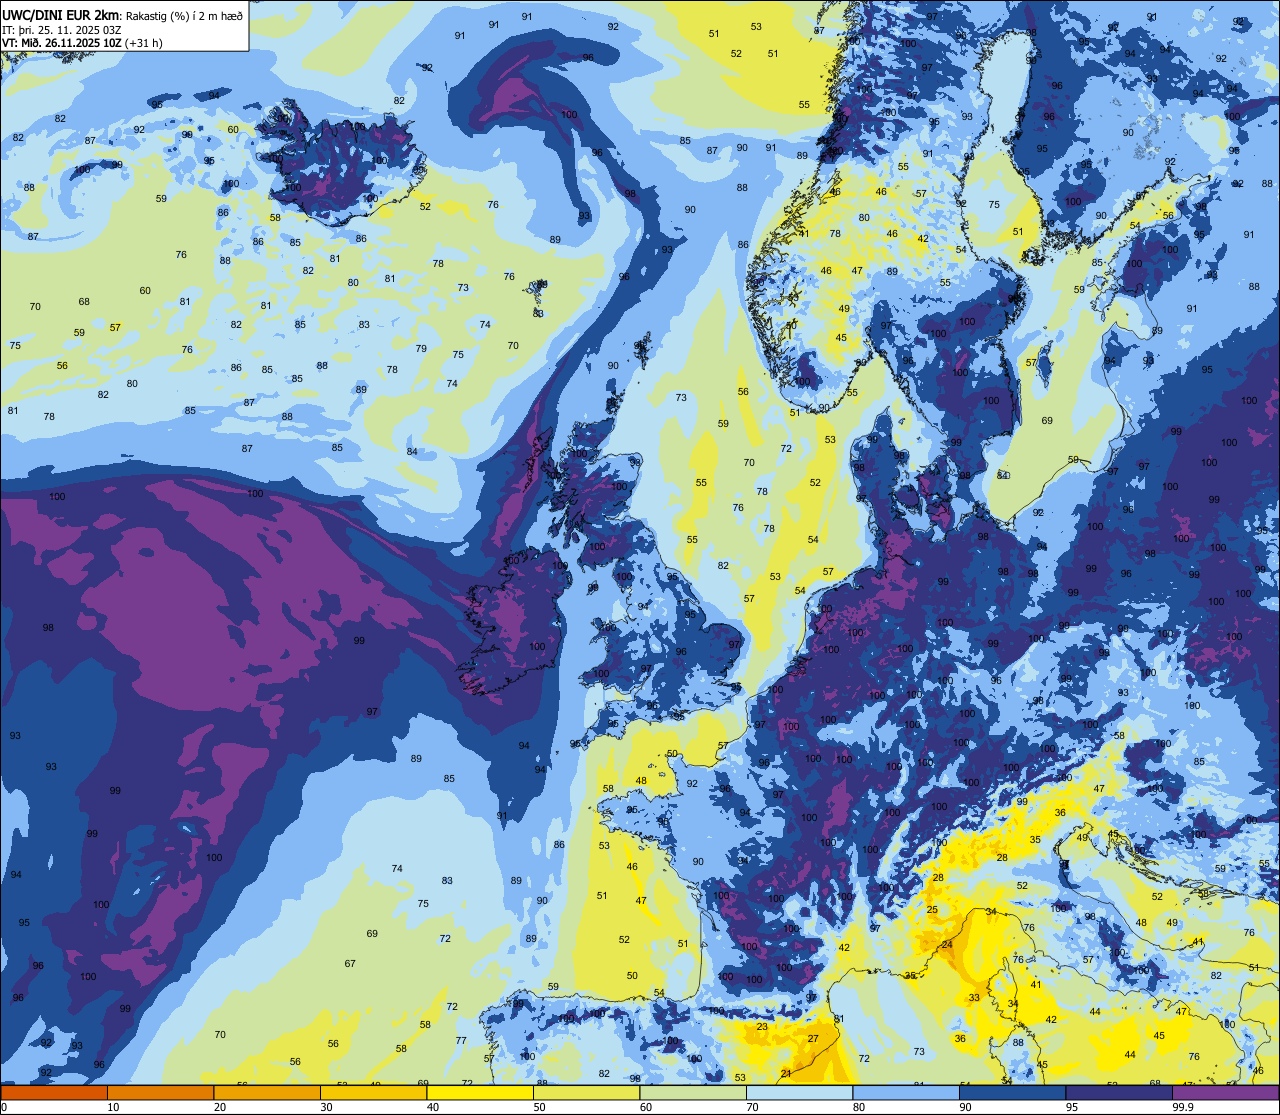
Task: Pick the 60–70 pale green legend segment
Action: coord(693,1092)
